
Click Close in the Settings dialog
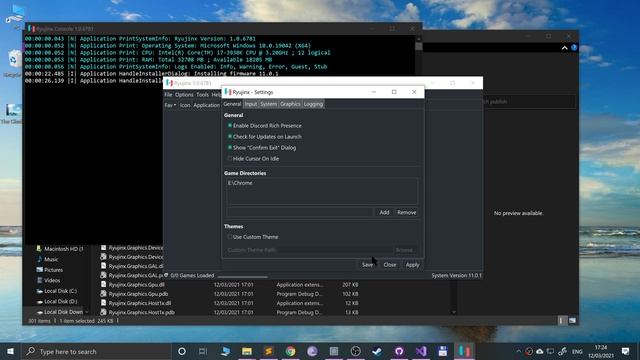pyautogui.click(x=390, y=265)
